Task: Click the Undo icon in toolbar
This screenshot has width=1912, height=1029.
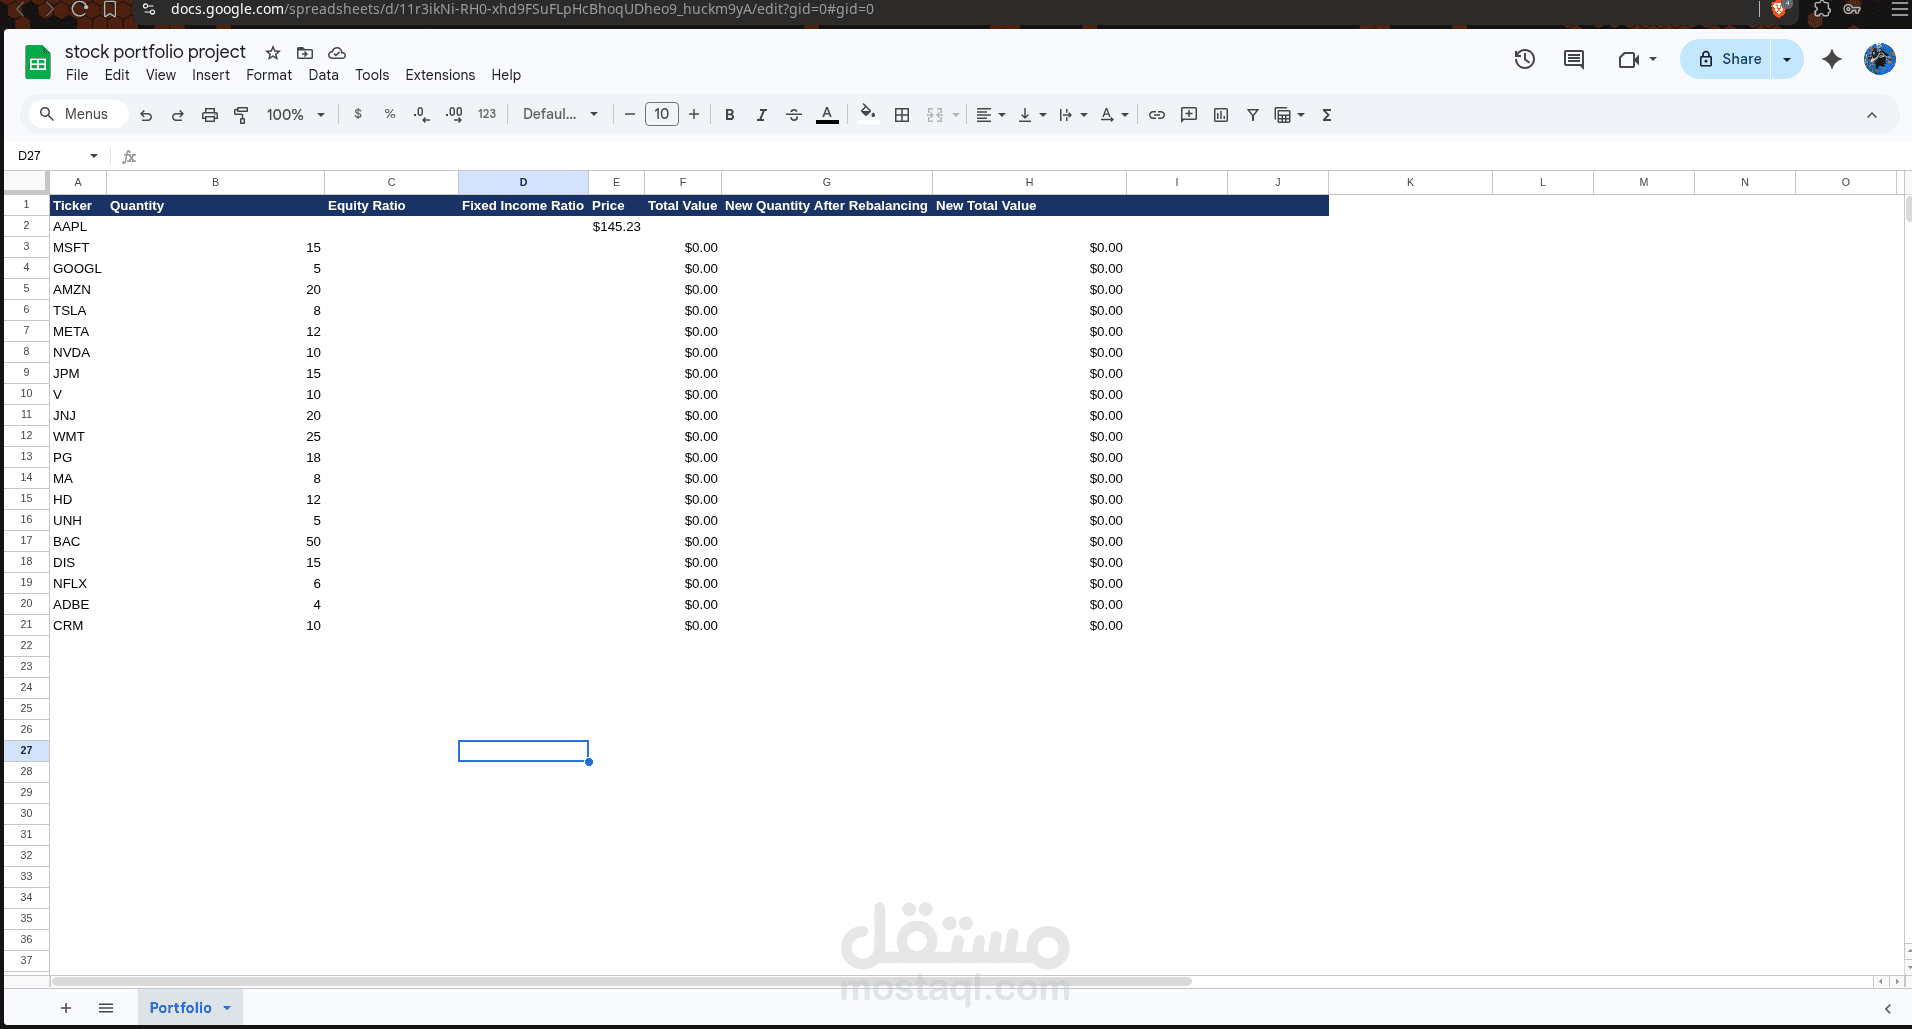Action: point(146,115)
